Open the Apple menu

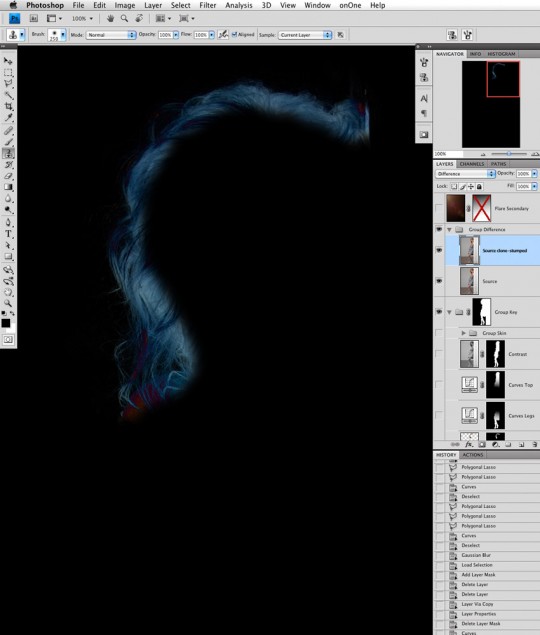[x=13, y=5]
